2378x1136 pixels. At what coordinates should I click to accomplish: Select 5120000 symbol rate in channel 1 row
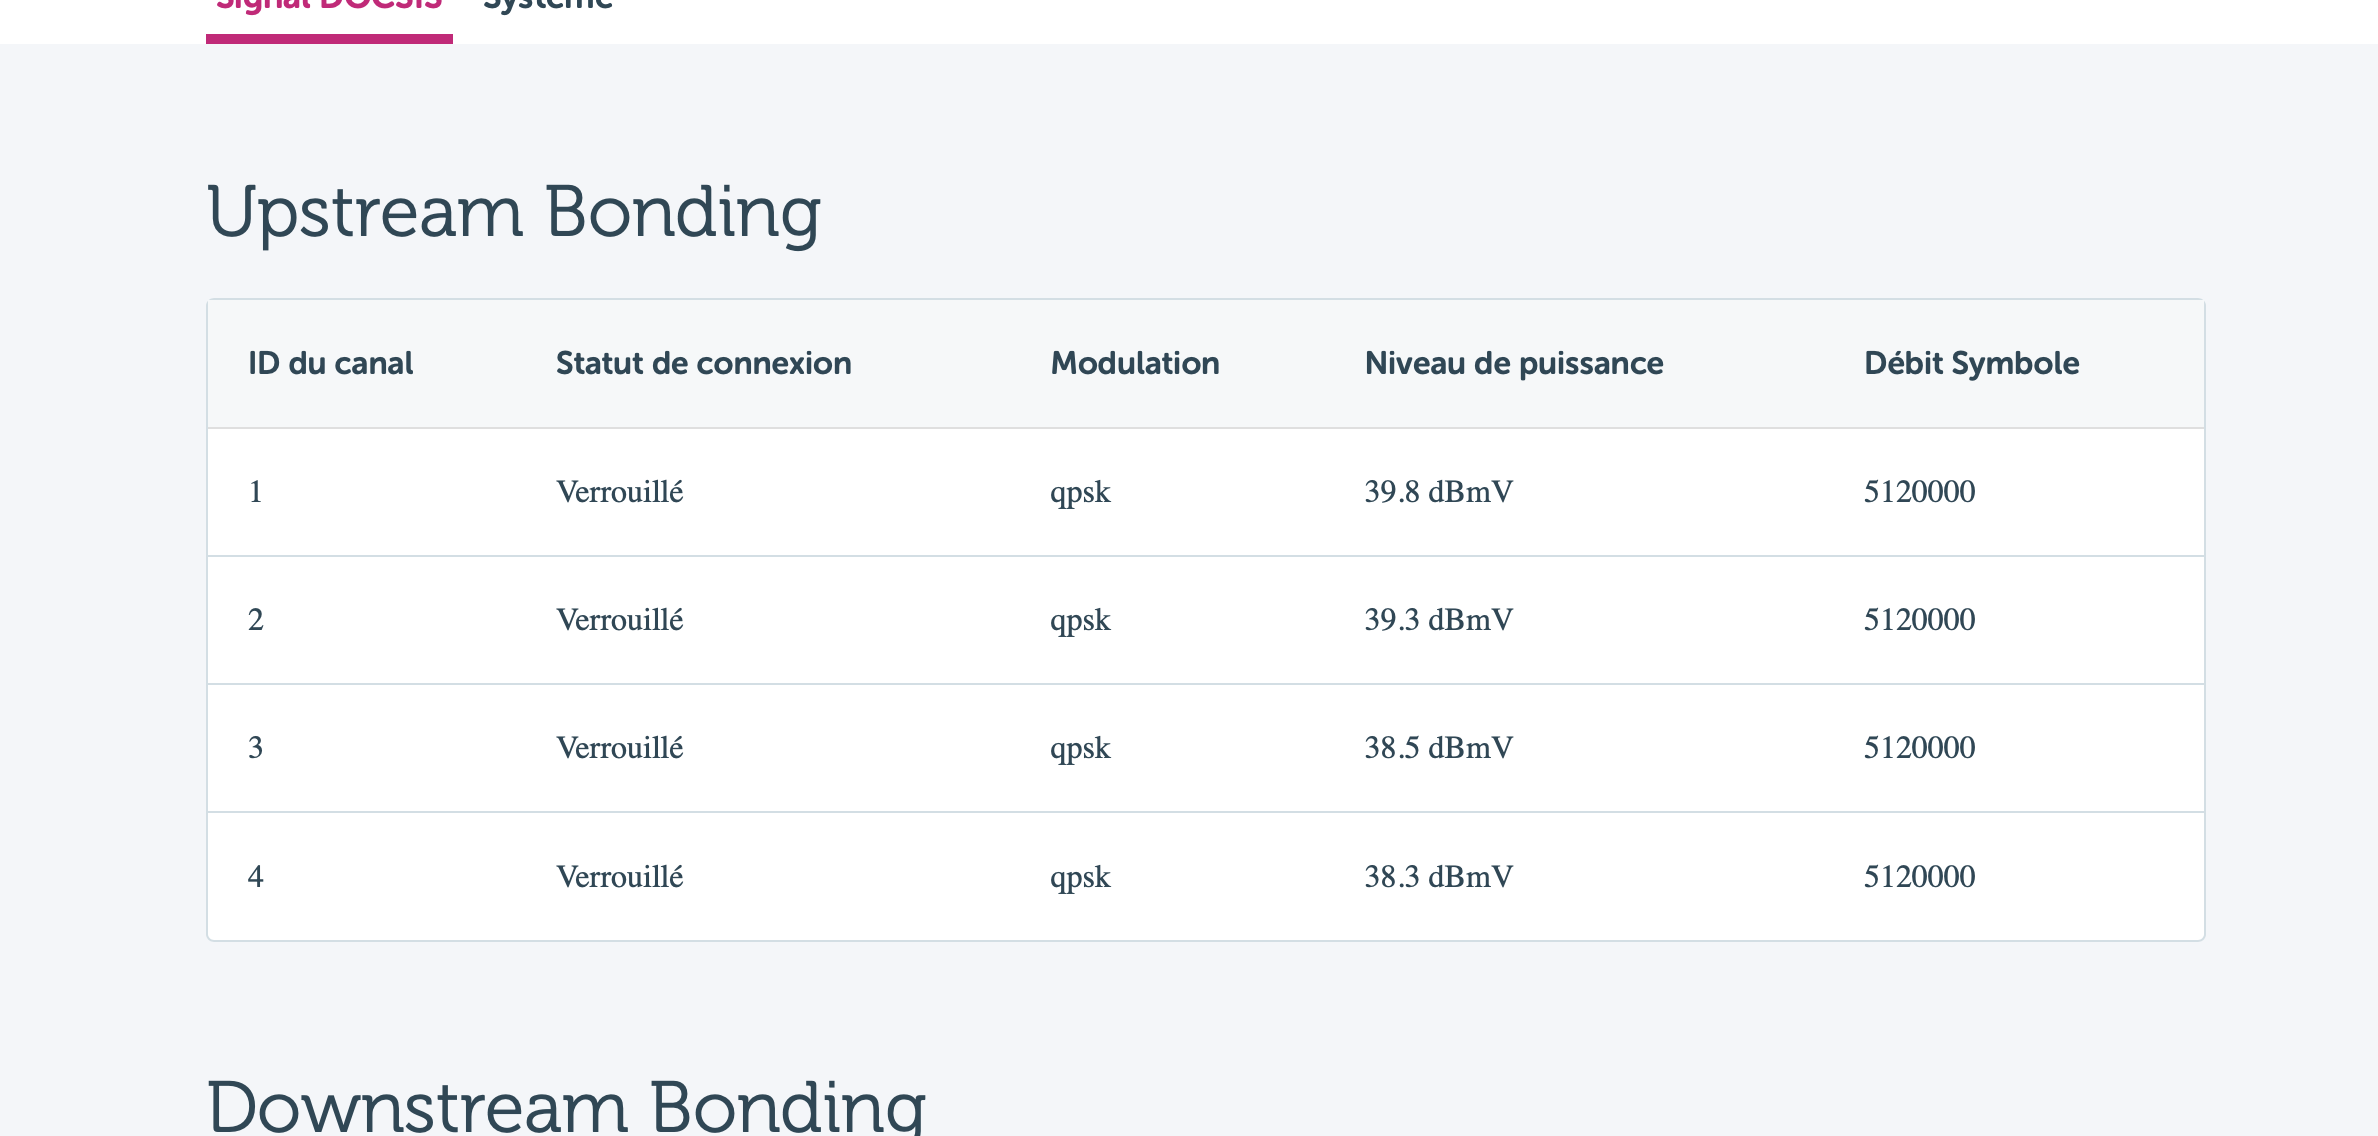(x=1919, y=492)
